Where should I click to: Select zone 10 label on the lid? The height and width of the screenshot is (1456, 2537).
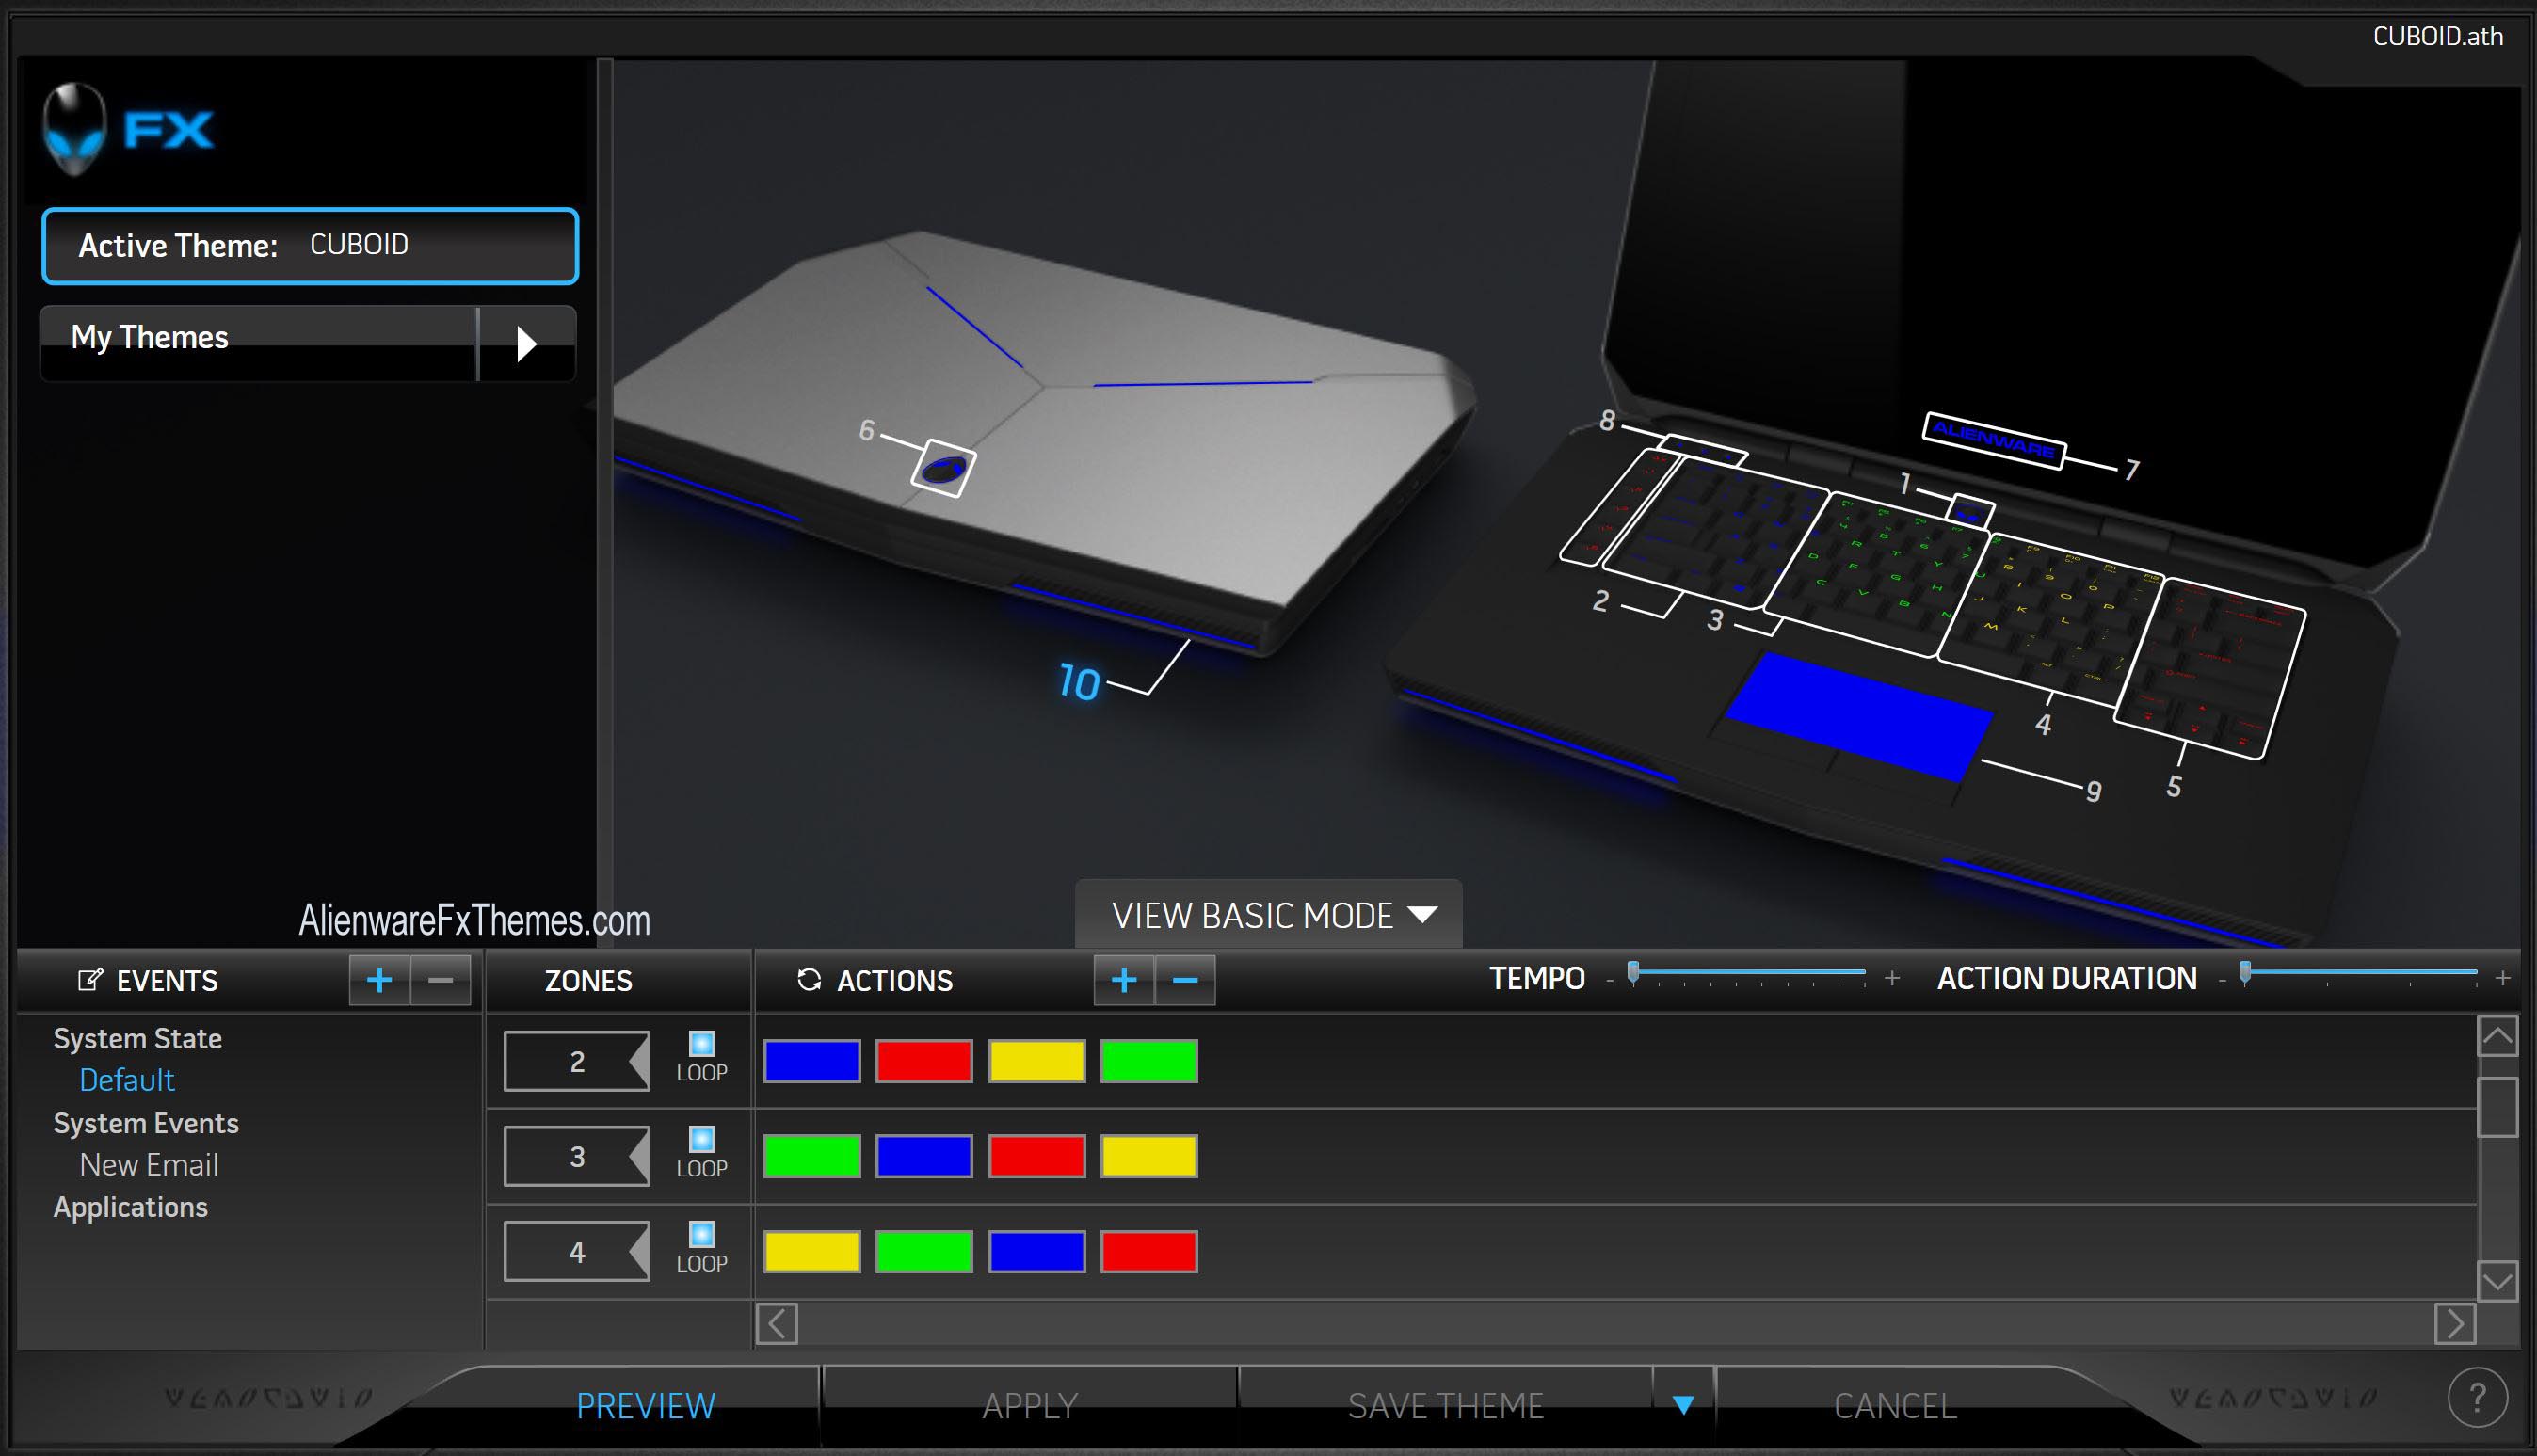click(1079, 683)
